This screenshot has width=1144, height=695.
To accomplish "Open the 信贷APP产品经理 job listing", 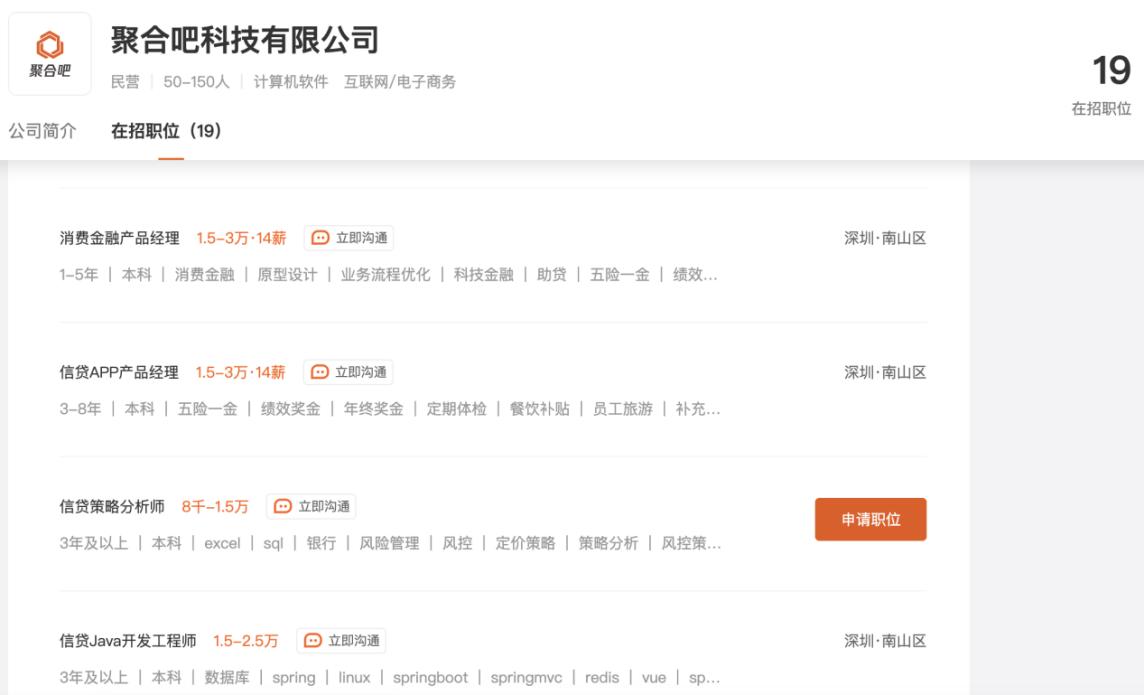I will point(119,372).
